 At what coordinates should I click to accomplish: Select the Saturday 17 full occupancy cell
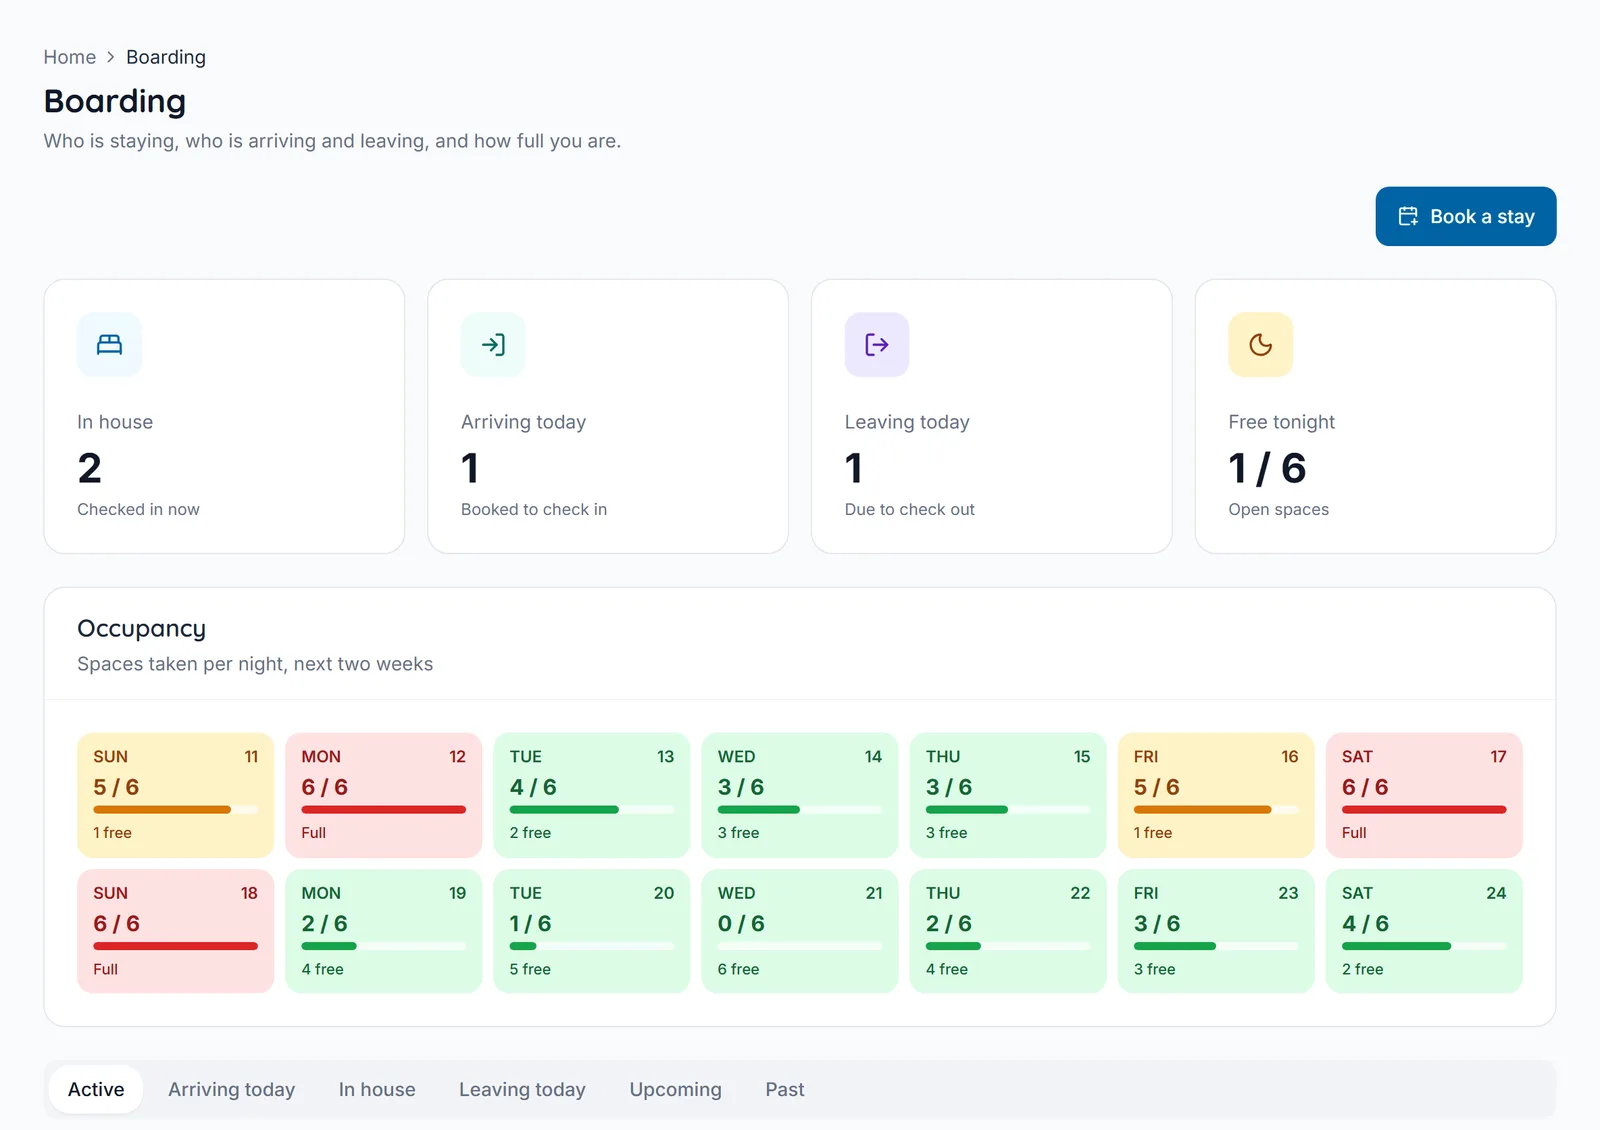(x=1424, y=795)
